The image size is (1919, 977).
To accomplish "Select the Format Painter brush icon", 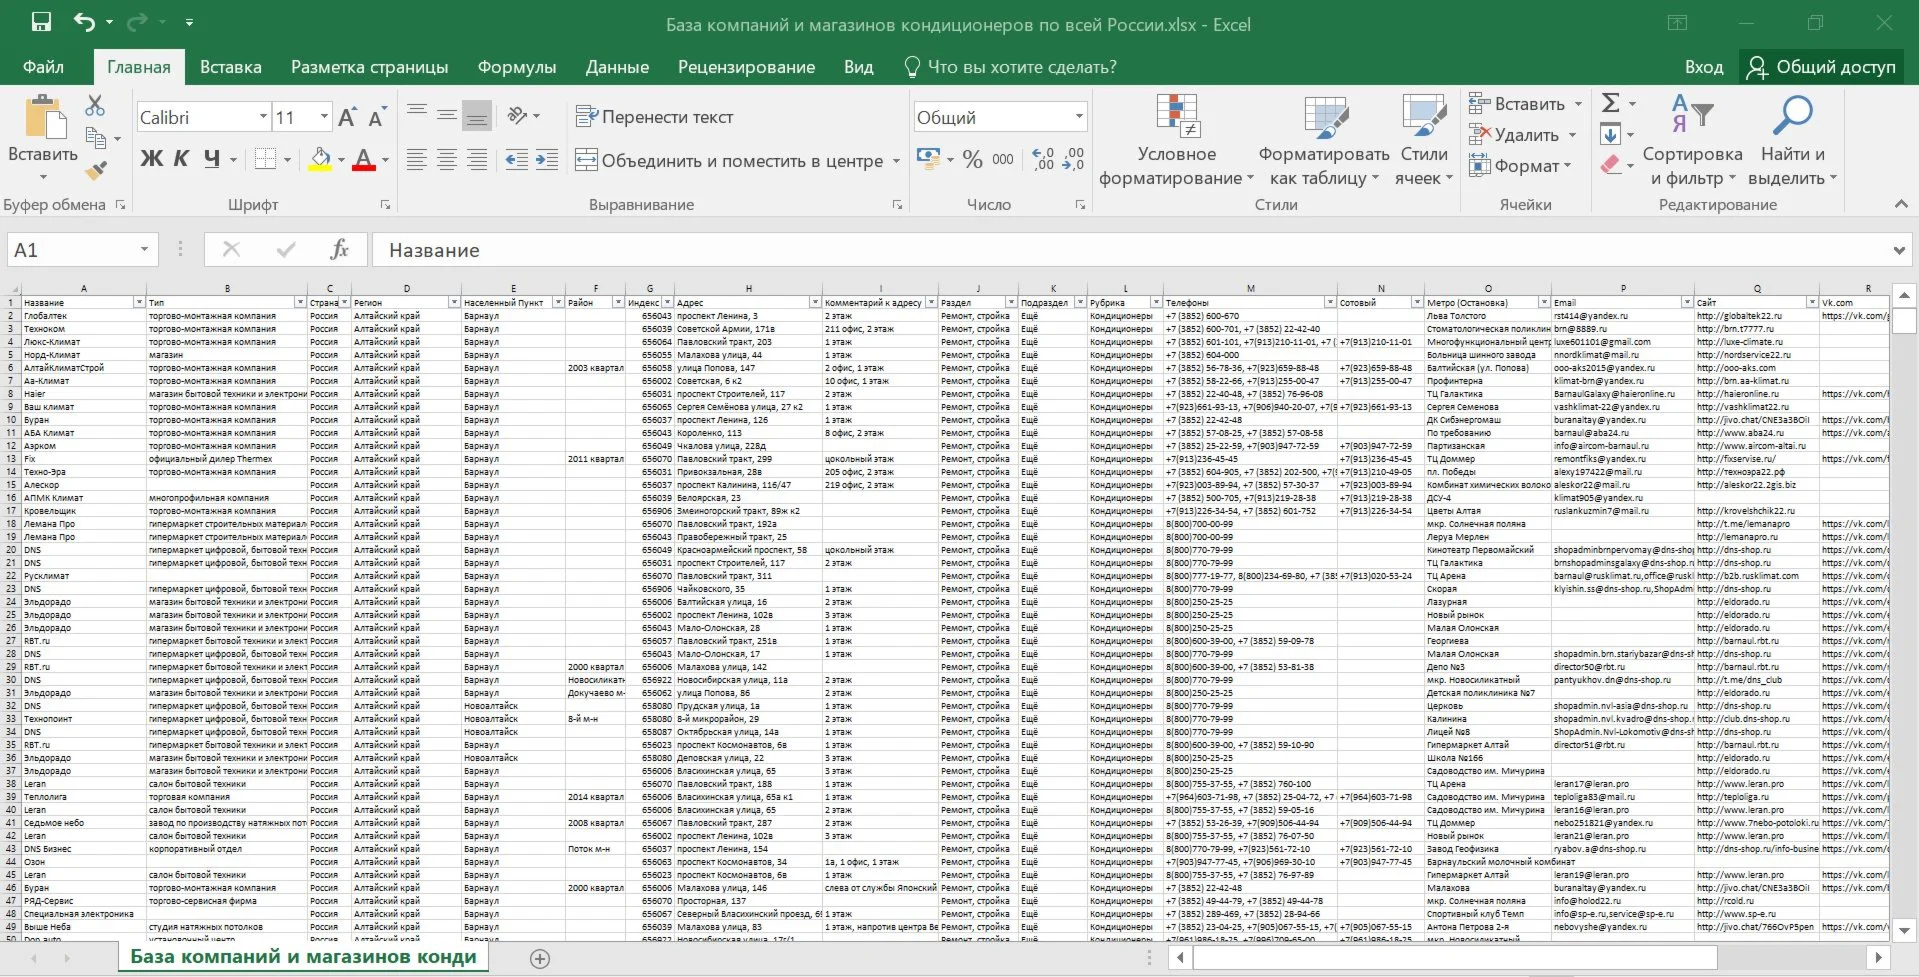I will [x=96, y=171].
